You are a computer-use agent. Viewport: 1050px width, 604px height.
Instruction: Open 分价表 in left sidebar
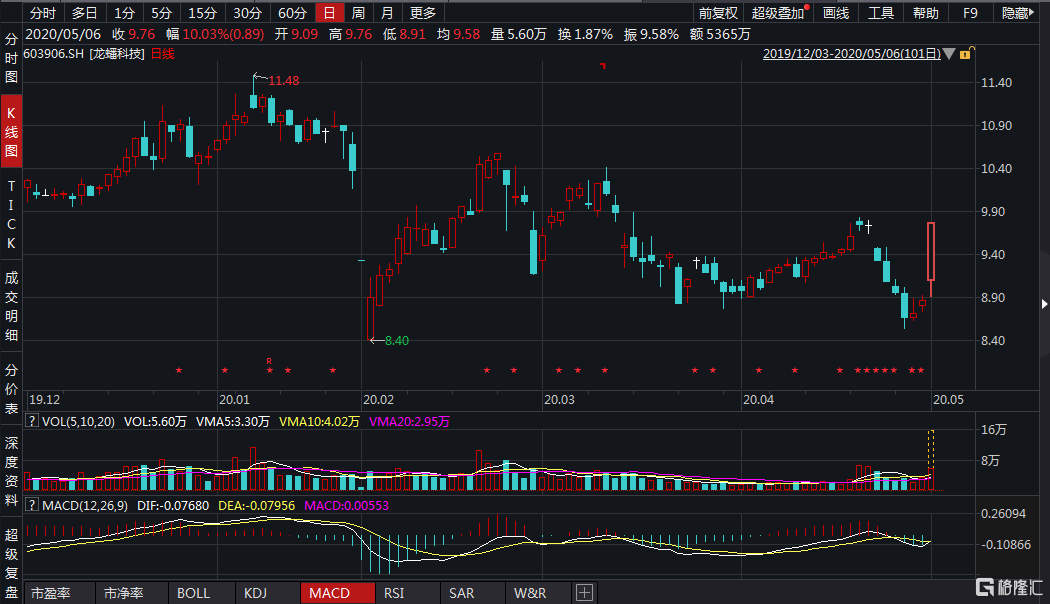pos(11,388)
